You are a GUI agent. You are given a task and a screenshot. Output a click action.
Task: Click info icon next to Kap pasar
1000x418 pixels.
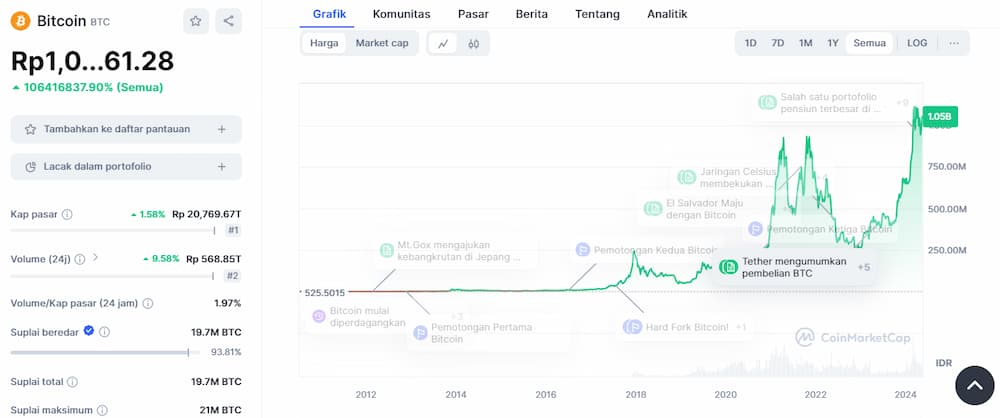(x=67, y=214)
